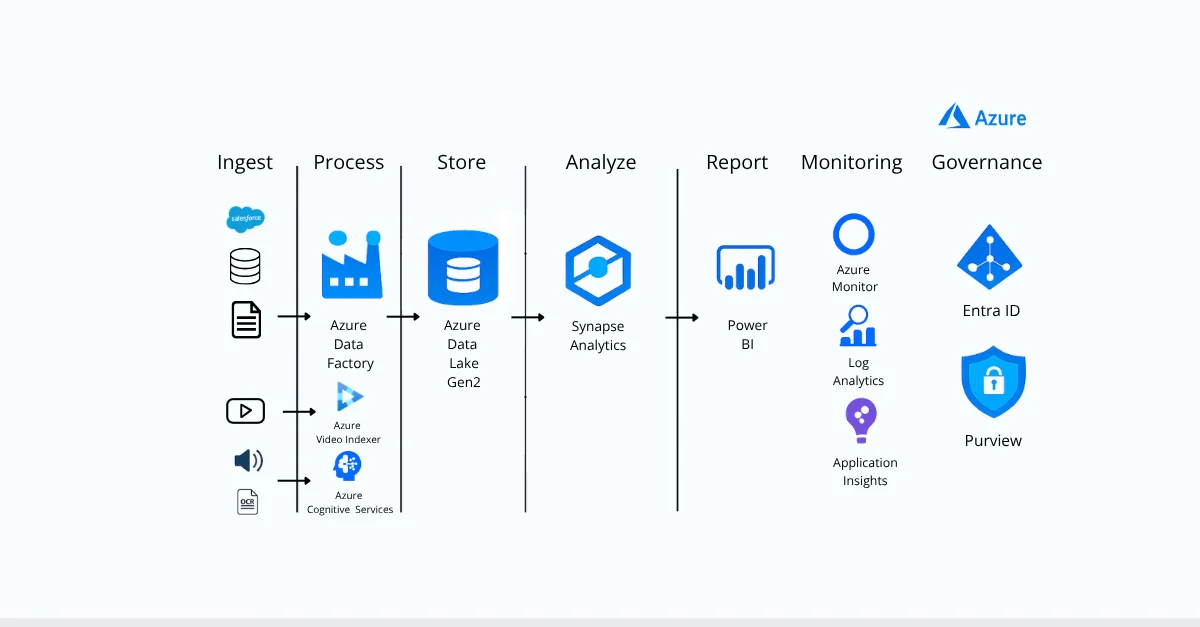
Task: Select the Entra ID diamond icon
Action: point(989,257)
